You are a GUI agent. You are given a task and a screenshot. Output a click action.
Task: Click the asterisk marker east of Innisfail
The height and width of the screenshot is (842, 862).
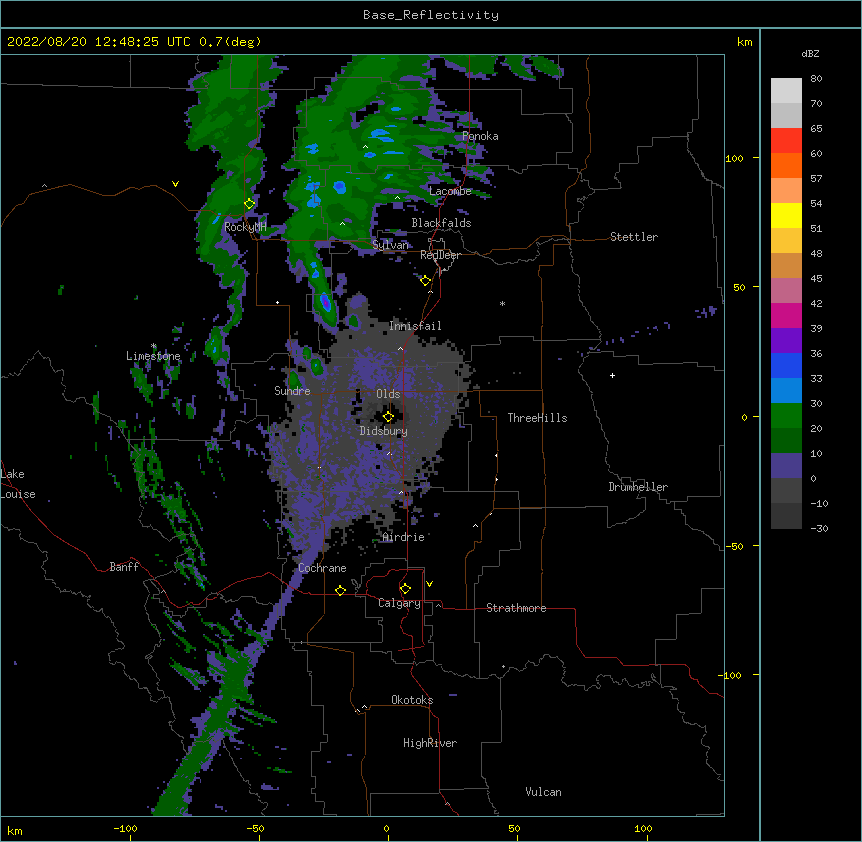click(502, 303)
